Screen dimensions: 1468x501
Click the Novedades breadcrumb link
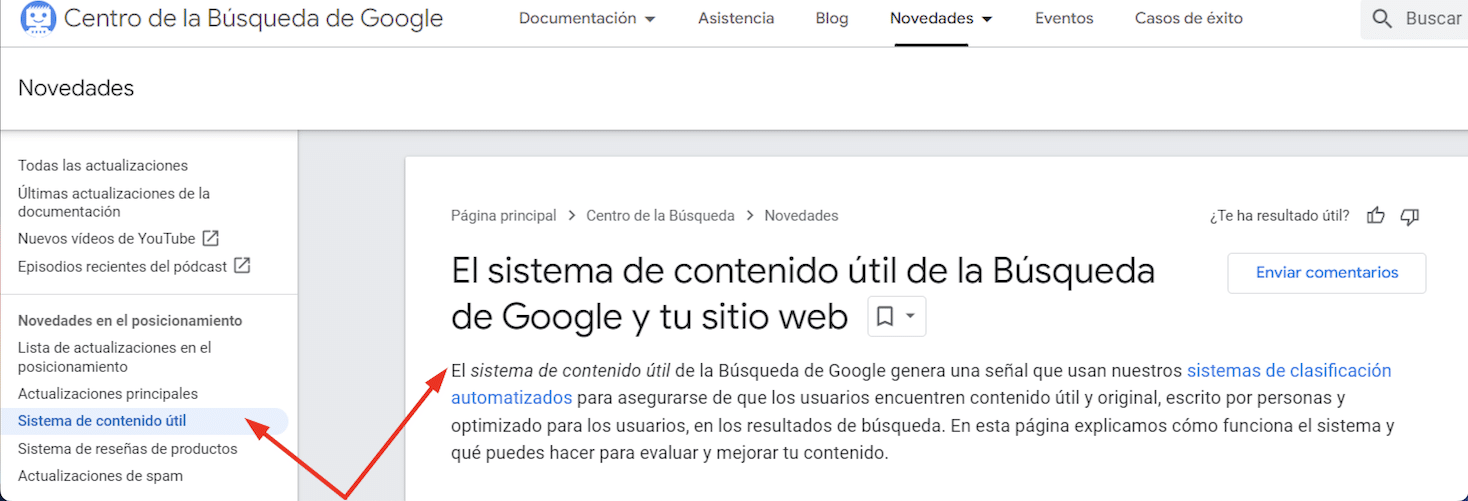tap(801, 215)
